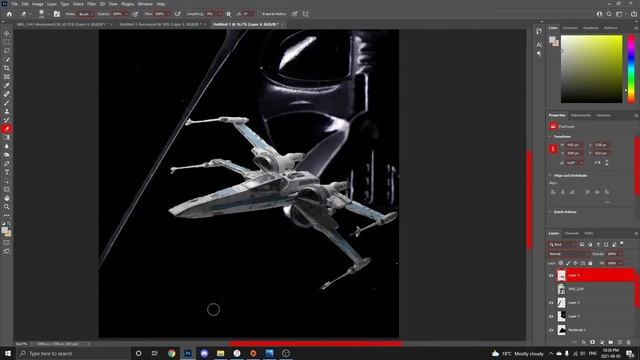
Task: Open the collapsed History panel icon
Action: click(x=539, y=31)
